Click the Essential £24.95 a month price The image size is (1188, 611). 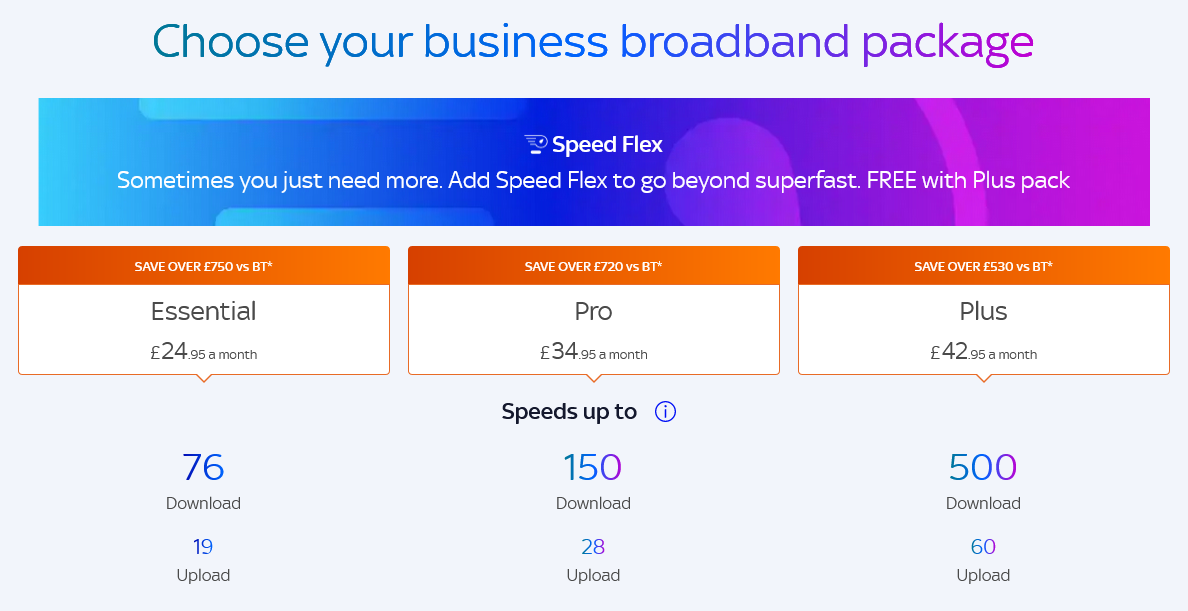tap(204, 352)
